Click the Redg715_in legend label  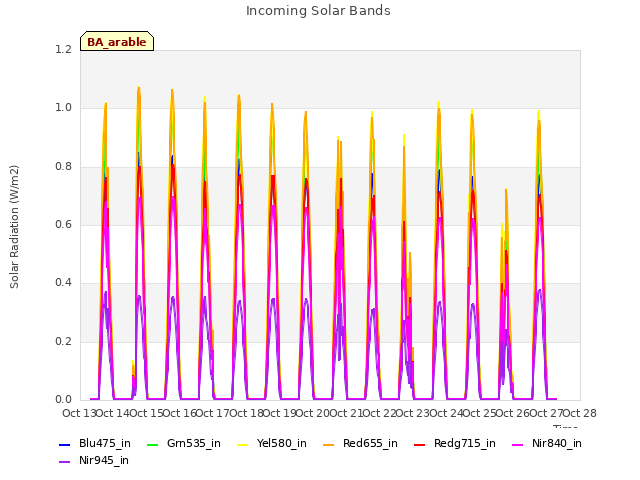click(465, 443)
